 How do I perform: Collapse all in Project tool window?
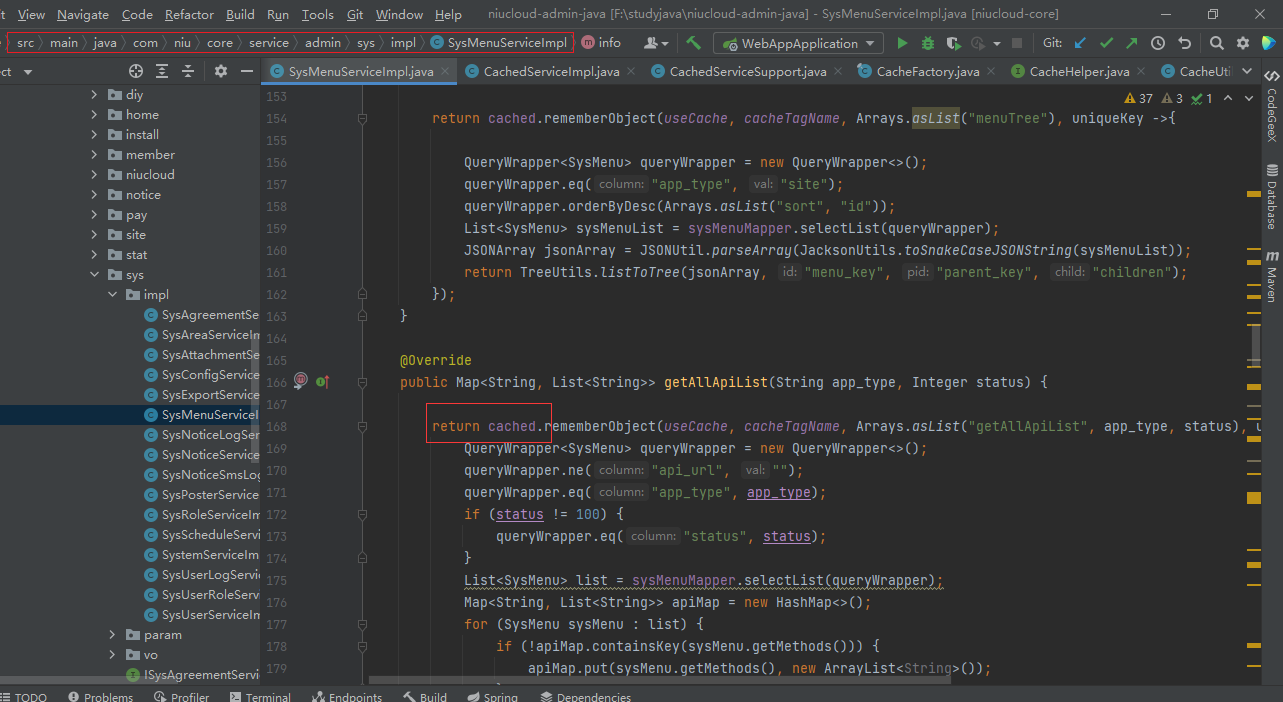(188, 72)
